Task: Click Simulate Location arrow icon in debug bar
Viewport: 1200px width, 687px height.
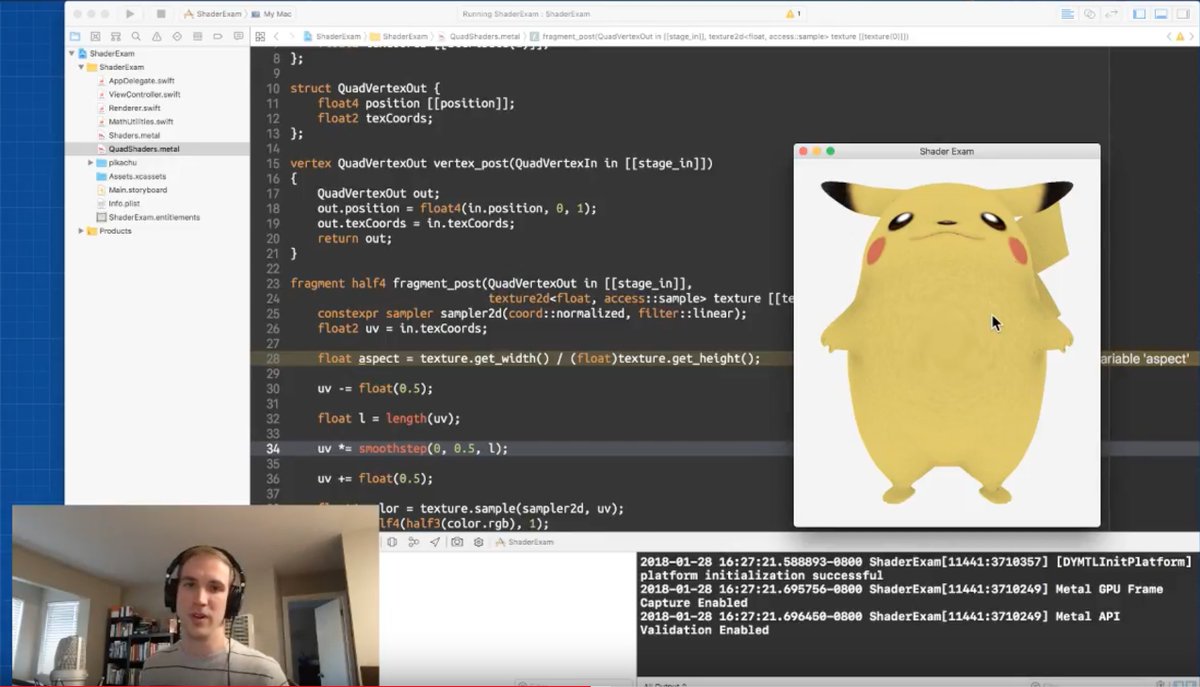Action: [x=434, y=542]
